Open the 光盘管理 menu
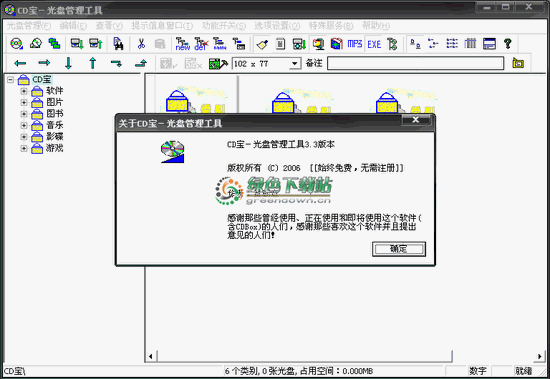The height and width of the screenshot is (379, 550). 29,26
